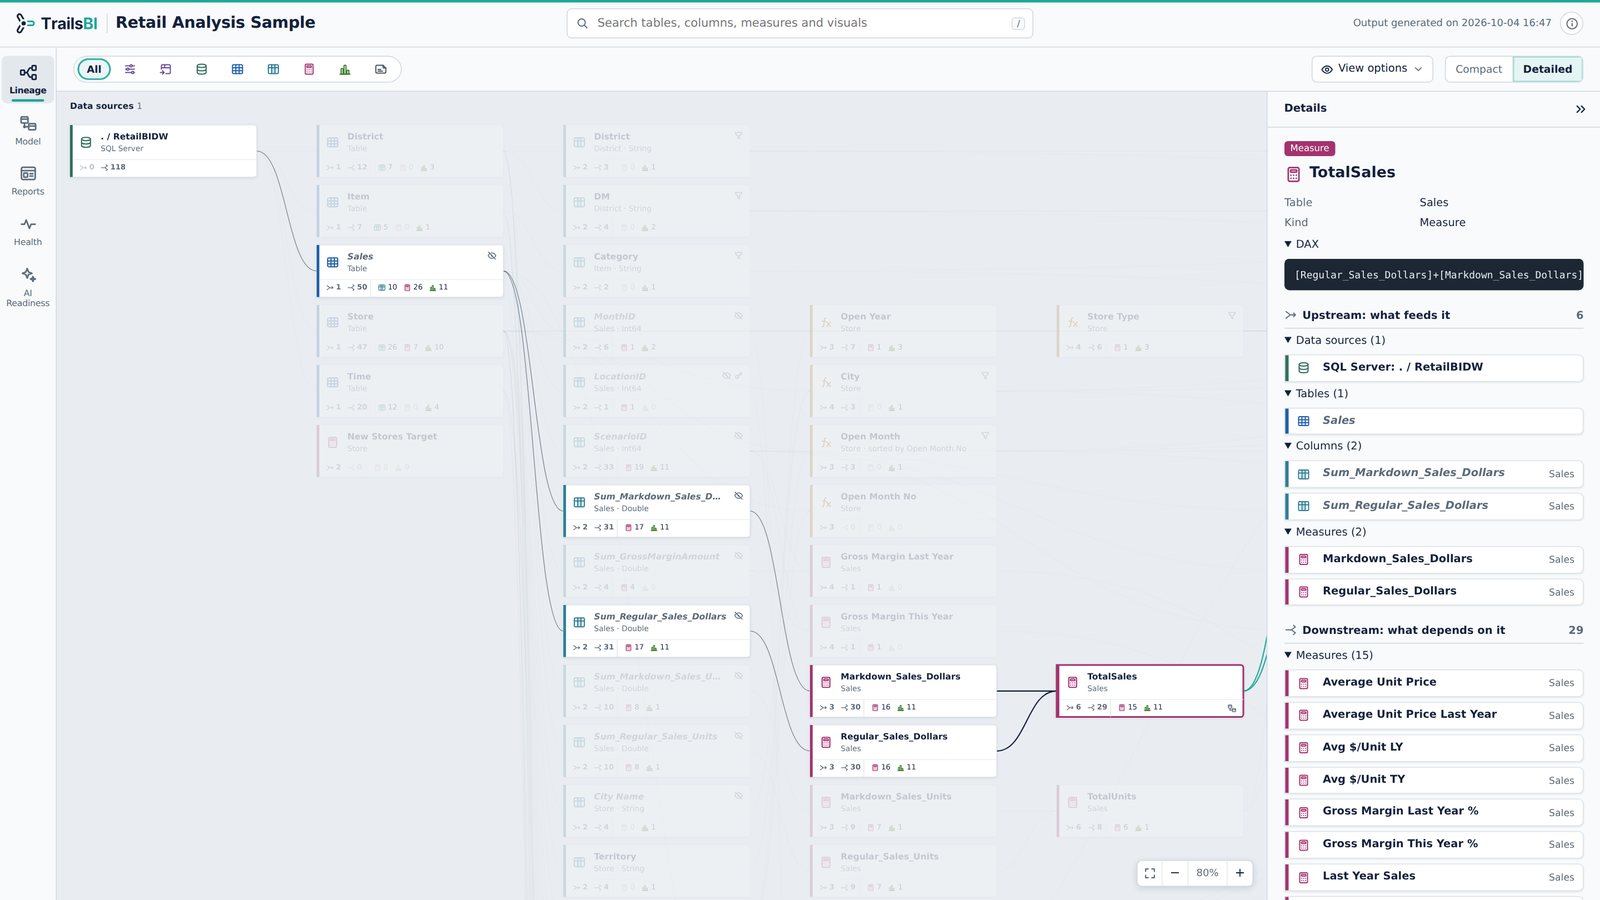Viewport: 1600px width, 900px height.
Task: Toggle hidden icon on Sum_Regular_Sales_Dollars node
Action: (739, 616)
